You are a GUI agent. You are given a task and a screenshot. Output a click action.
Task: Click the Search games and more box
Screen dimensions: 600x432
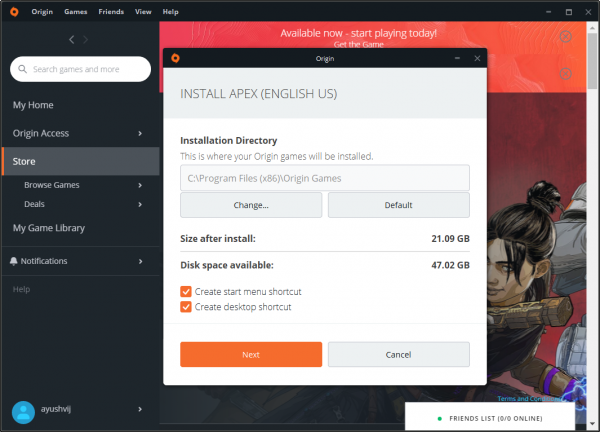click(x=80, y=69)
